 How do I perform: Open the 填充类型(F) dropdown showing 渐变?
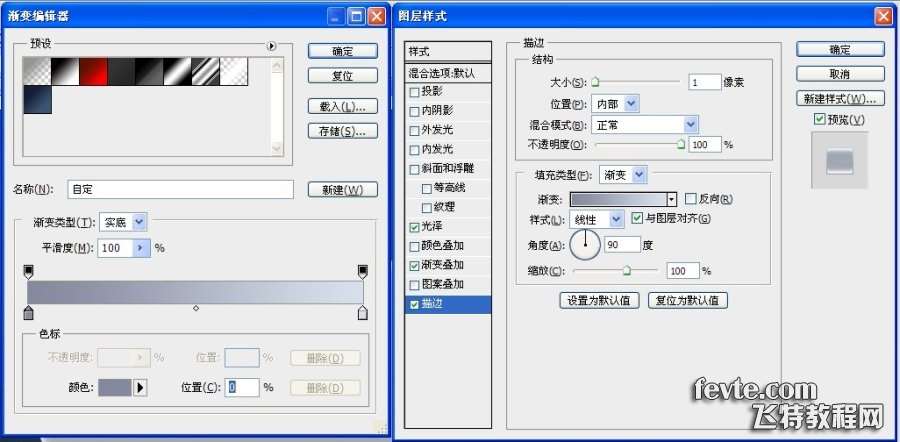(623, 175)
